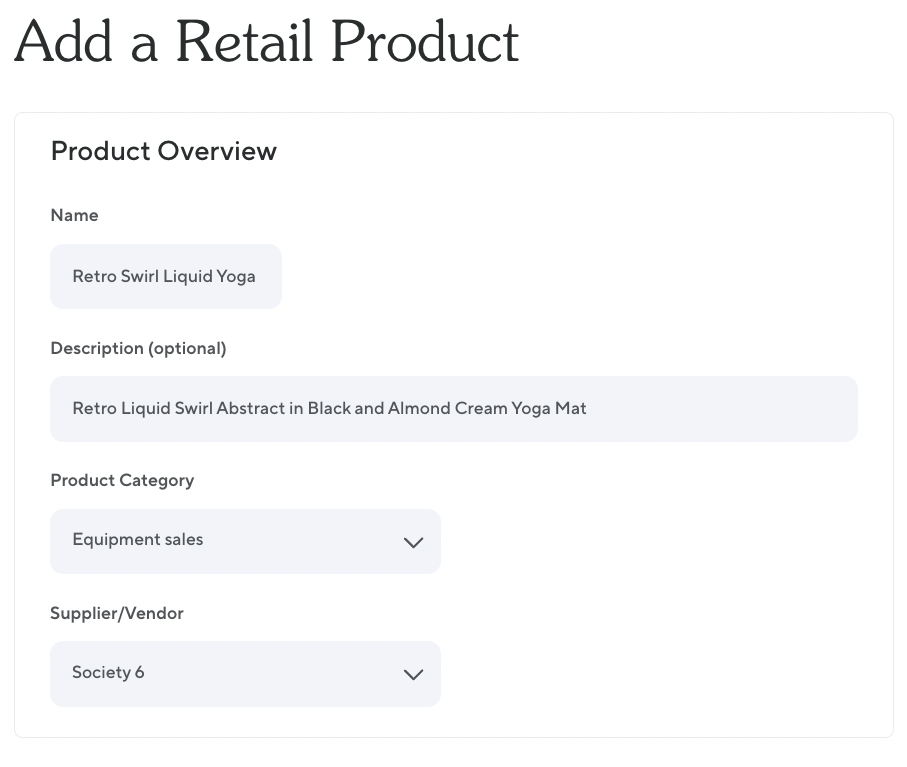Click the word "Retail" in the page title
907x767 pixels.
244,42
